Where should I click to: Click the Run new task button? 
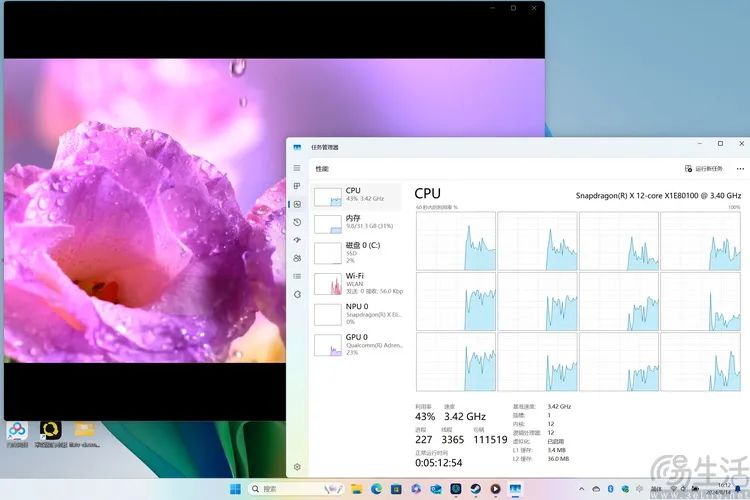(x=703, y=169)
